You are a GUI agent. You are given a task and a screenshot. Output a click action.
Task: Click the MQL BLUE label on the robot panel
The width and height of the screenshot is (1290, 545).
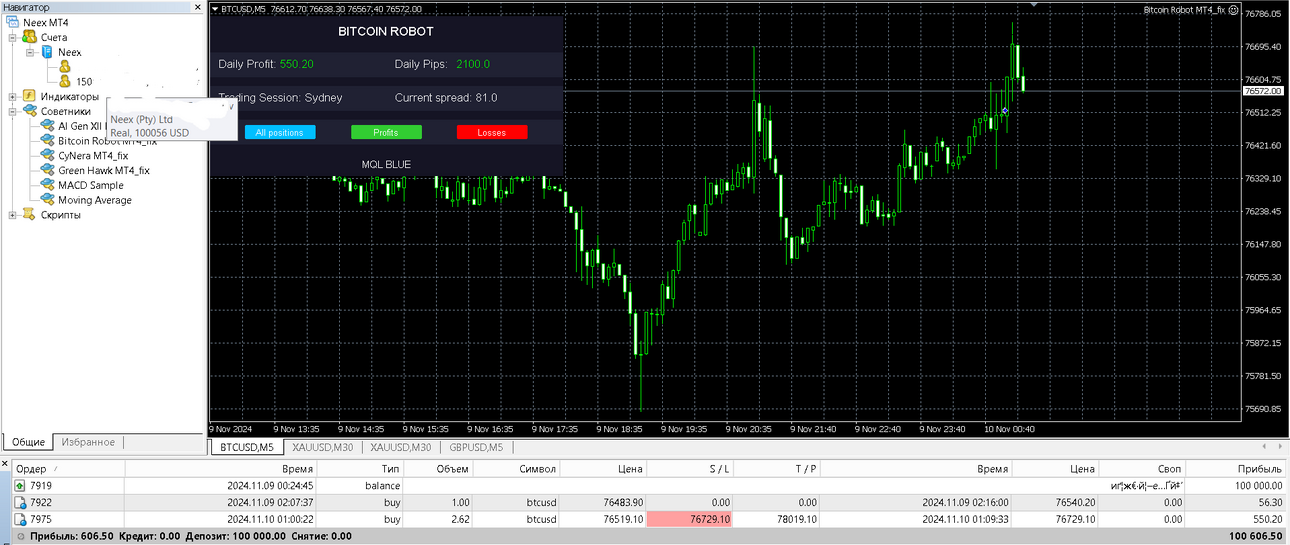386,164
